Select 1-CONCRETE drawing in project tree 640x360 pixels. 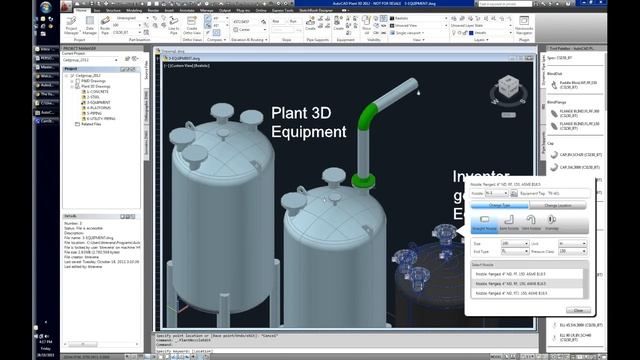97,92
